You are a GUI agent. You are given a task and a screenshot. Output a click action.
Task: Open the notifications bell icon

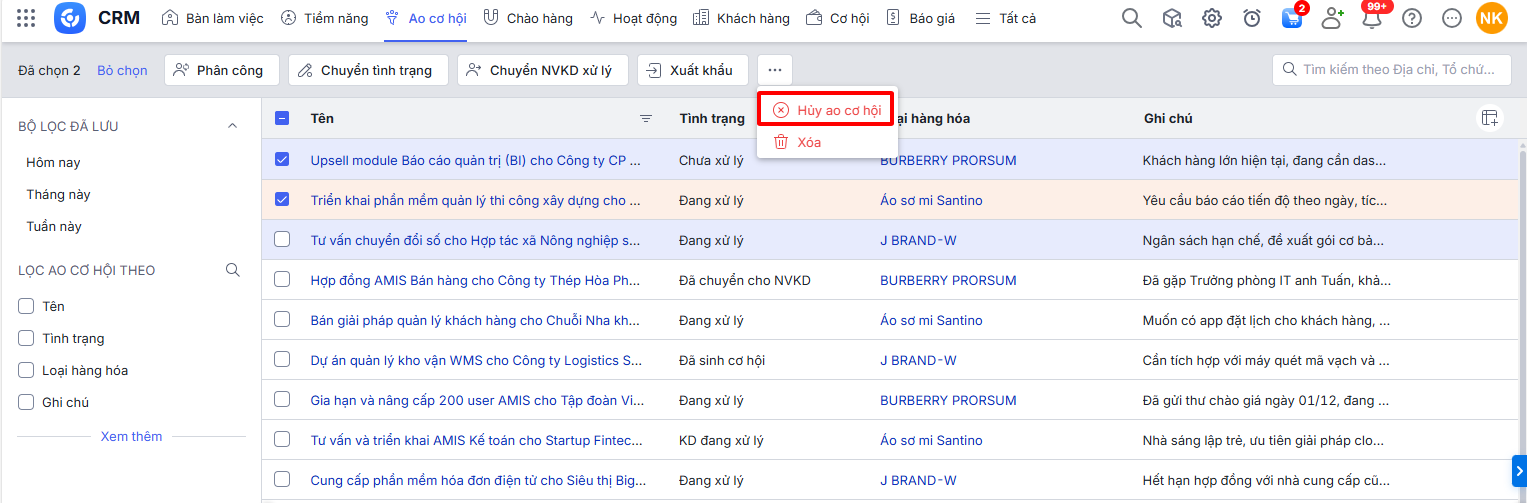1372,18
